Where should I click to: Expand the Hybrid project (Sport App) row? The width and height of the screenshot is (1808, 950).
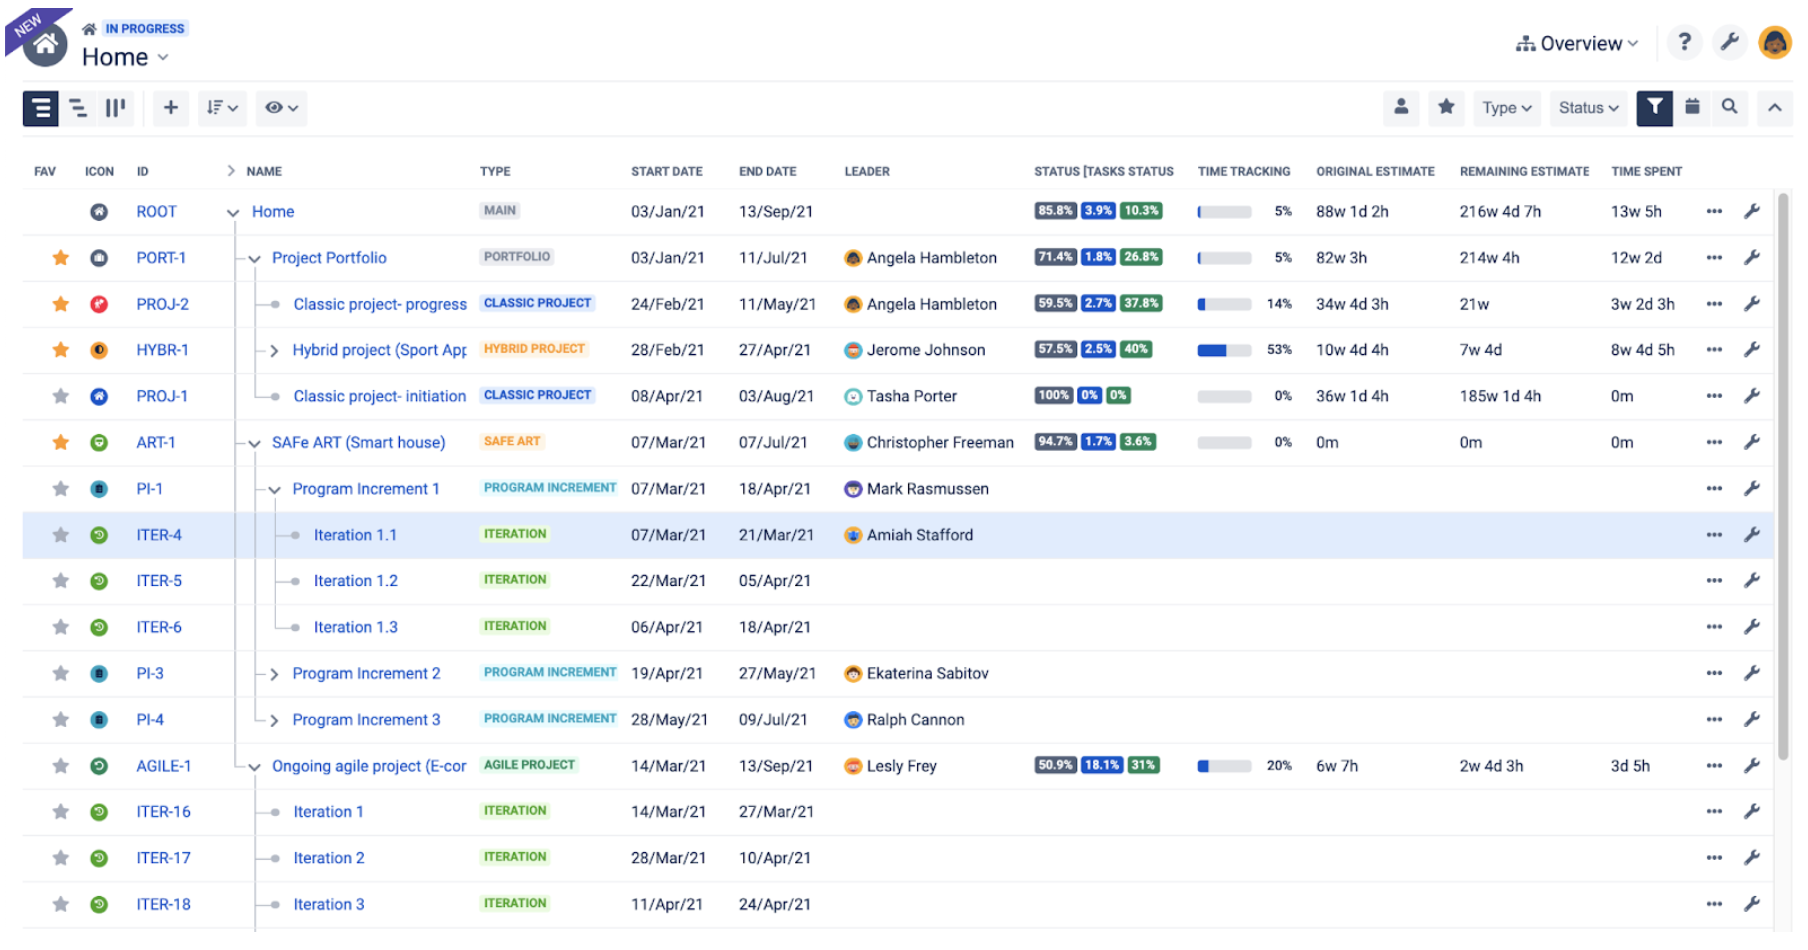click(273, 350)
